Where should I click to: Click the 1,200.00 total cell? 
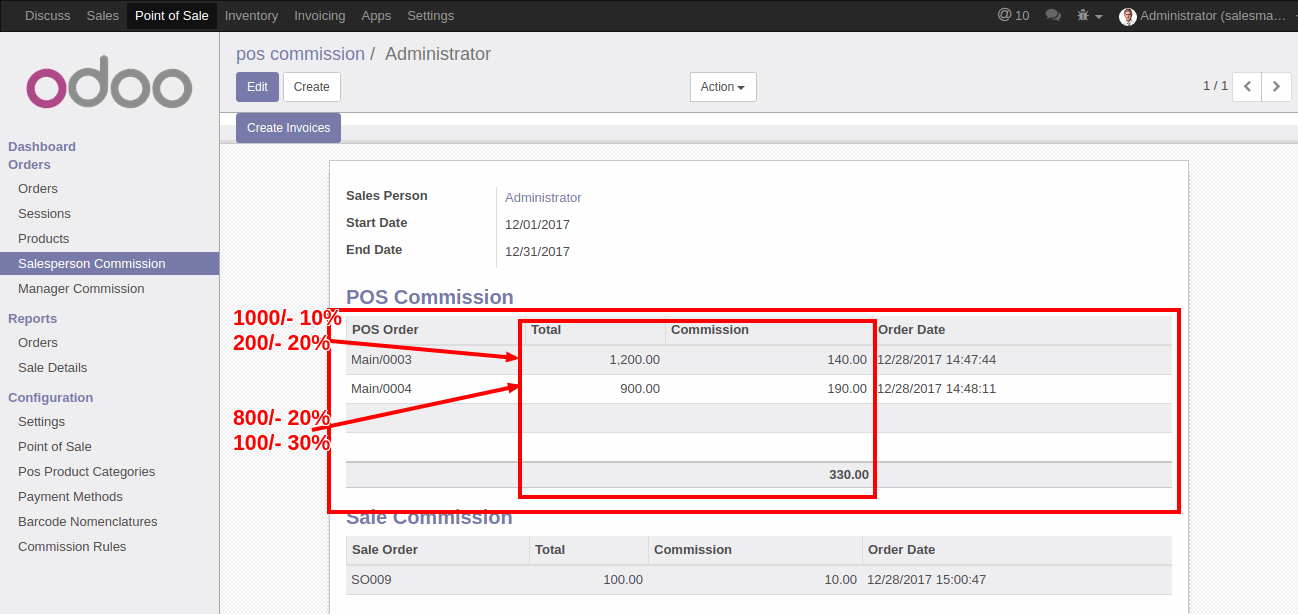click(634, 360)
